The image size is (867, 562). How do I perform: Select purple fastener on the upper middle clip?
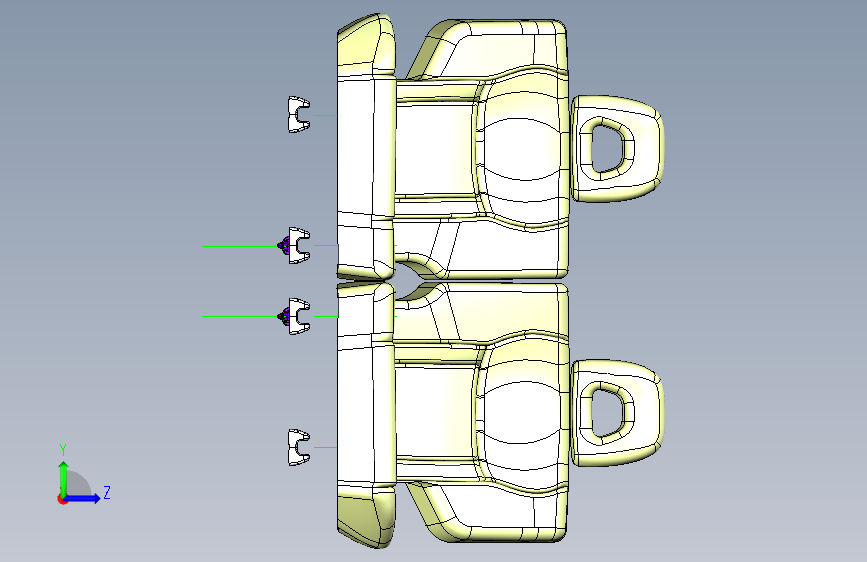284,245
